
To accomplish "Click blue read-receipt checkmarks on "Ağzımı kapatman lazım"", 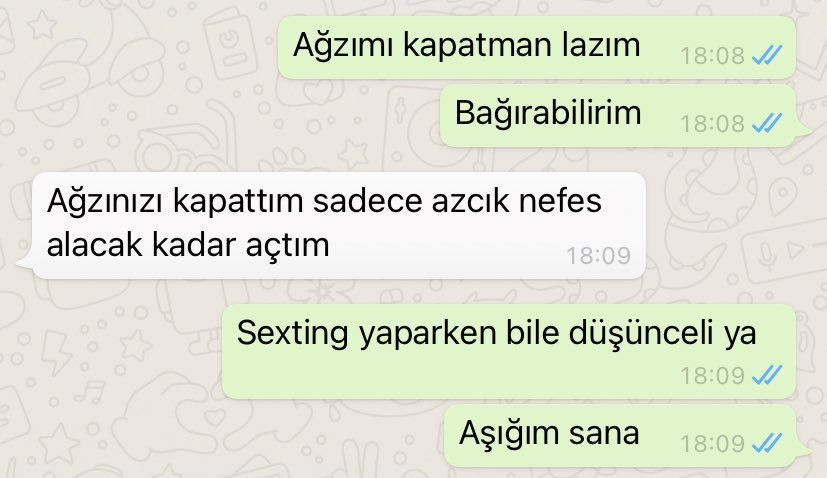I will point(767,55).
